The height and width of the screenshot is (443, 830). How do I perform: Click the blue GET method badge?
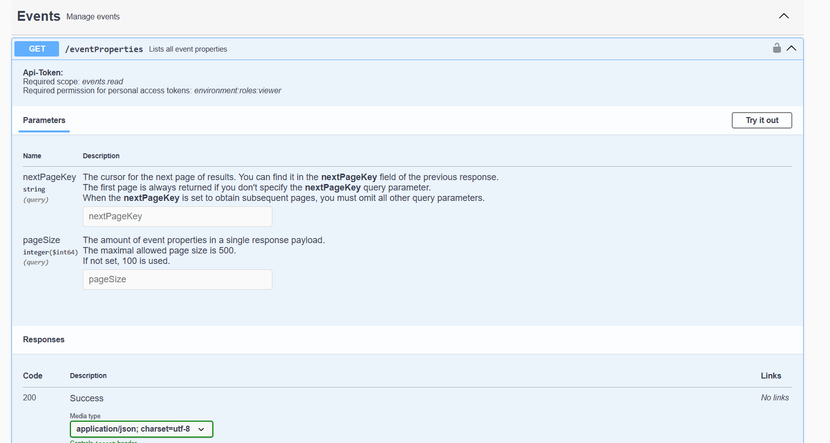point(37,48)
